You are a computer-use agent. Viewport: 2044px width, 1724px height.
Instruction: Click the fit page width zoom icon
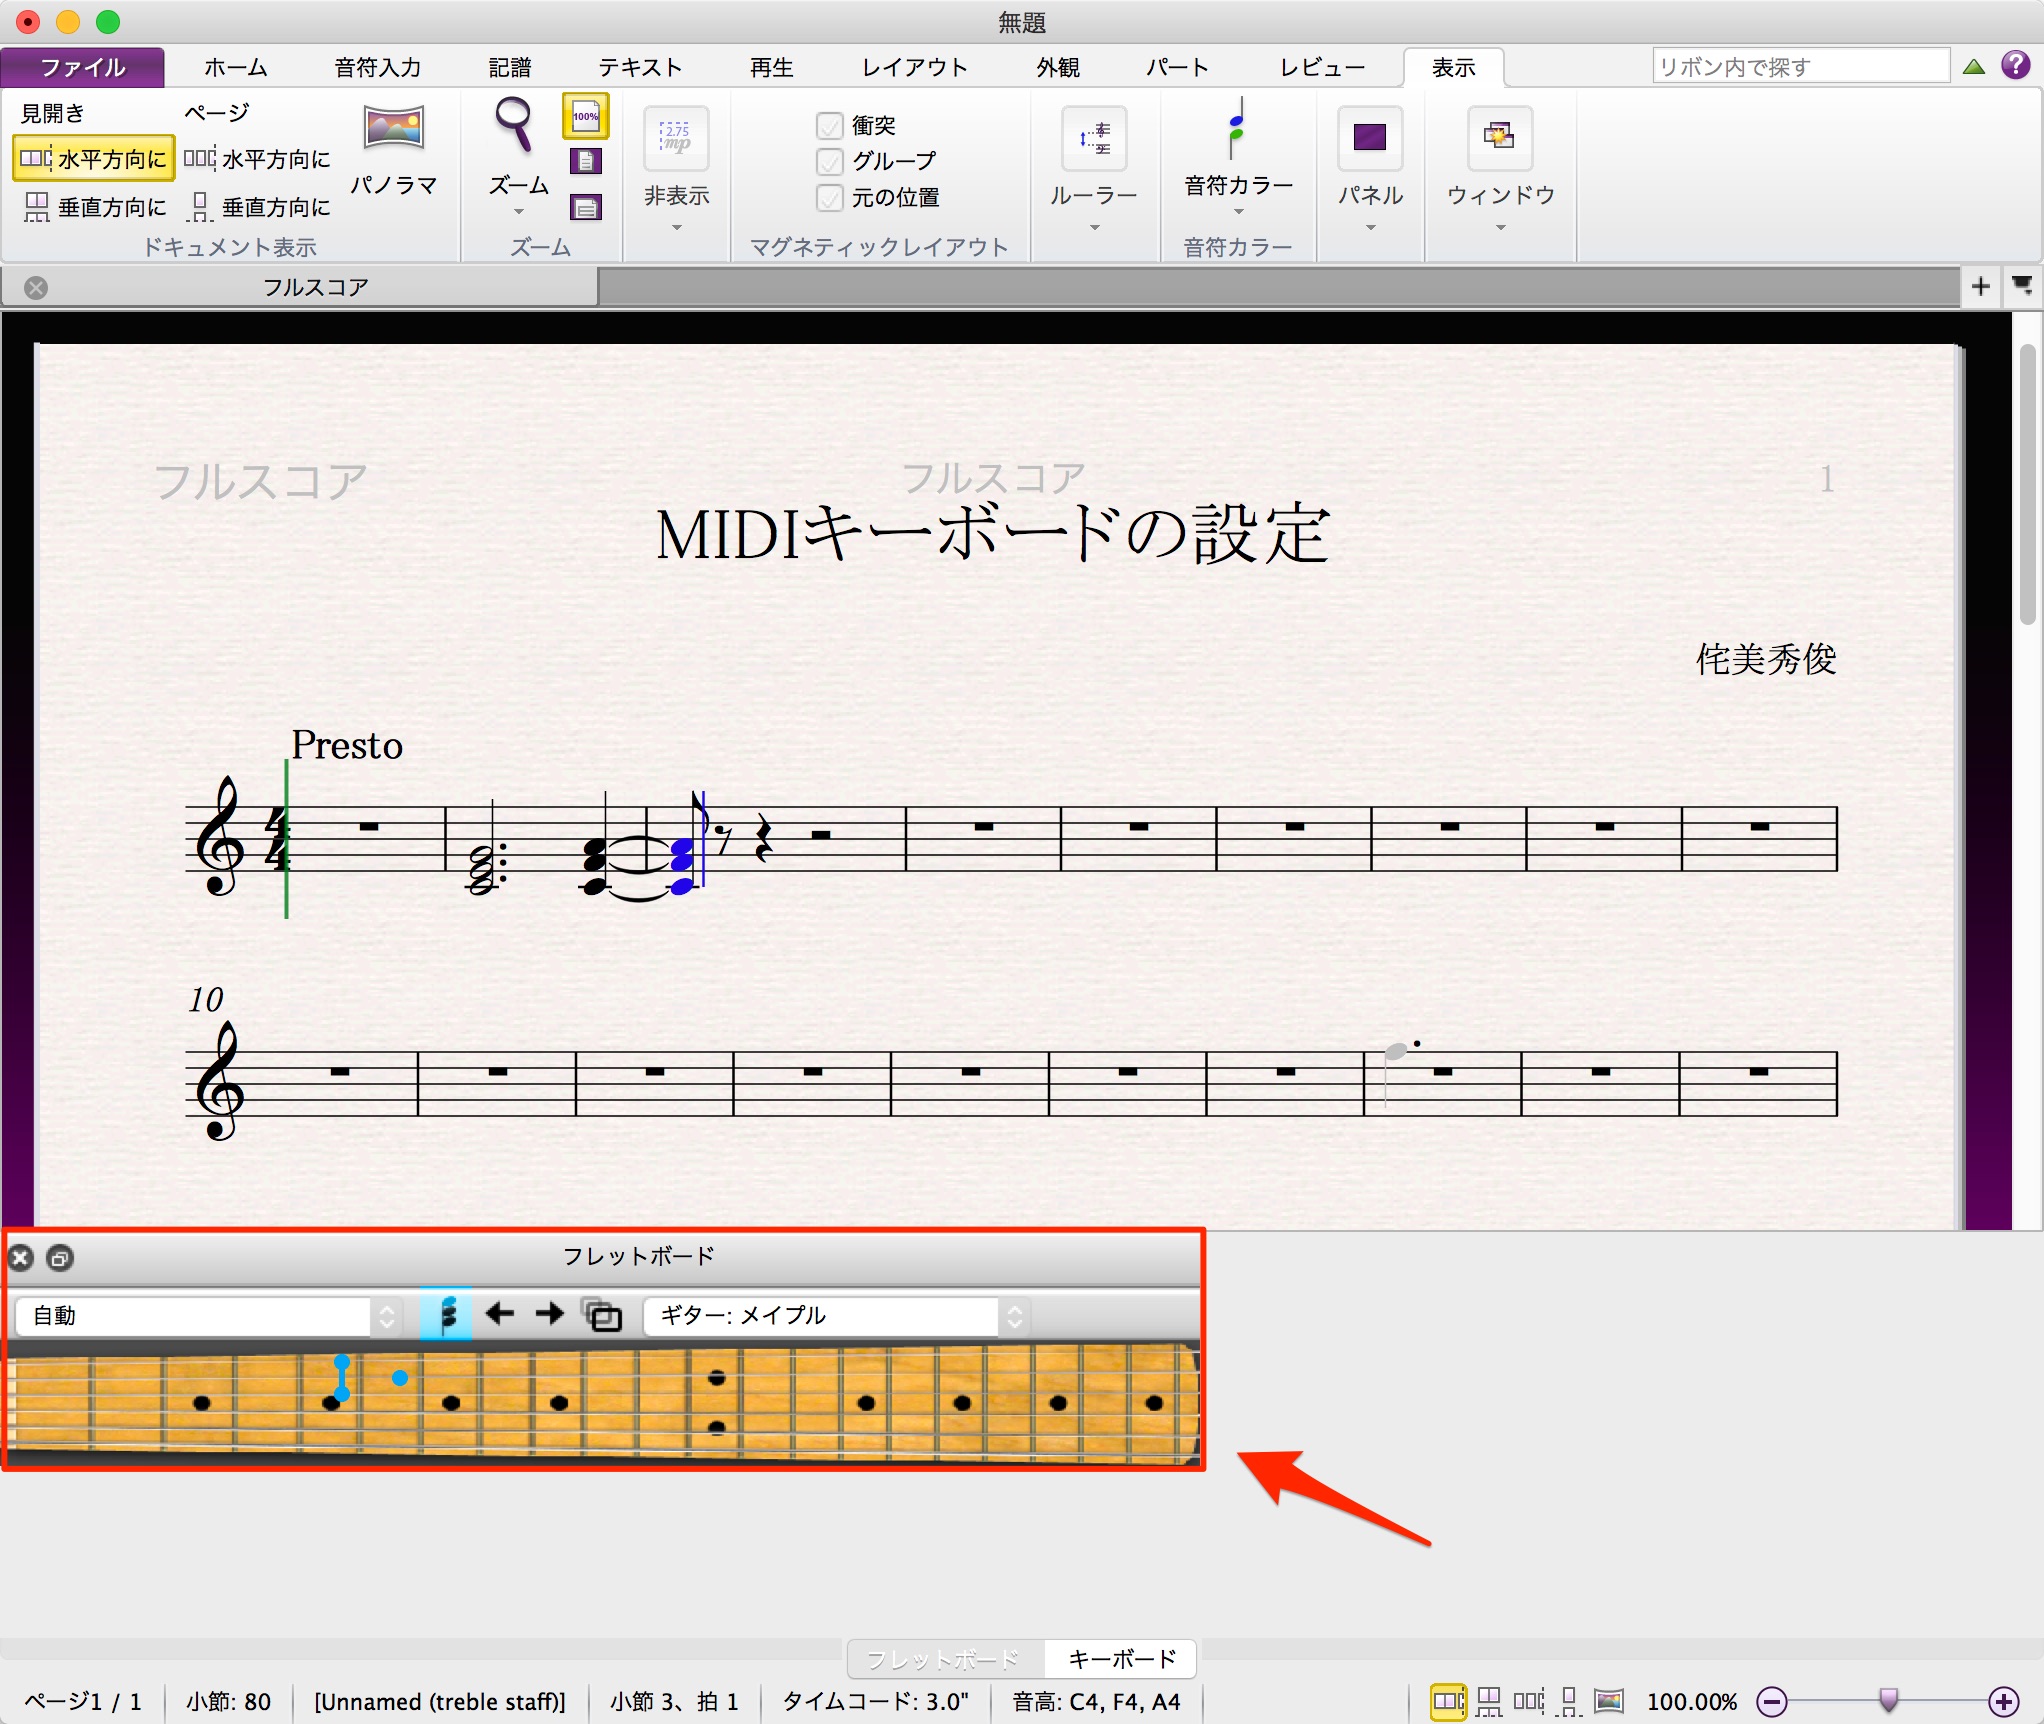(x=586, y=207)
